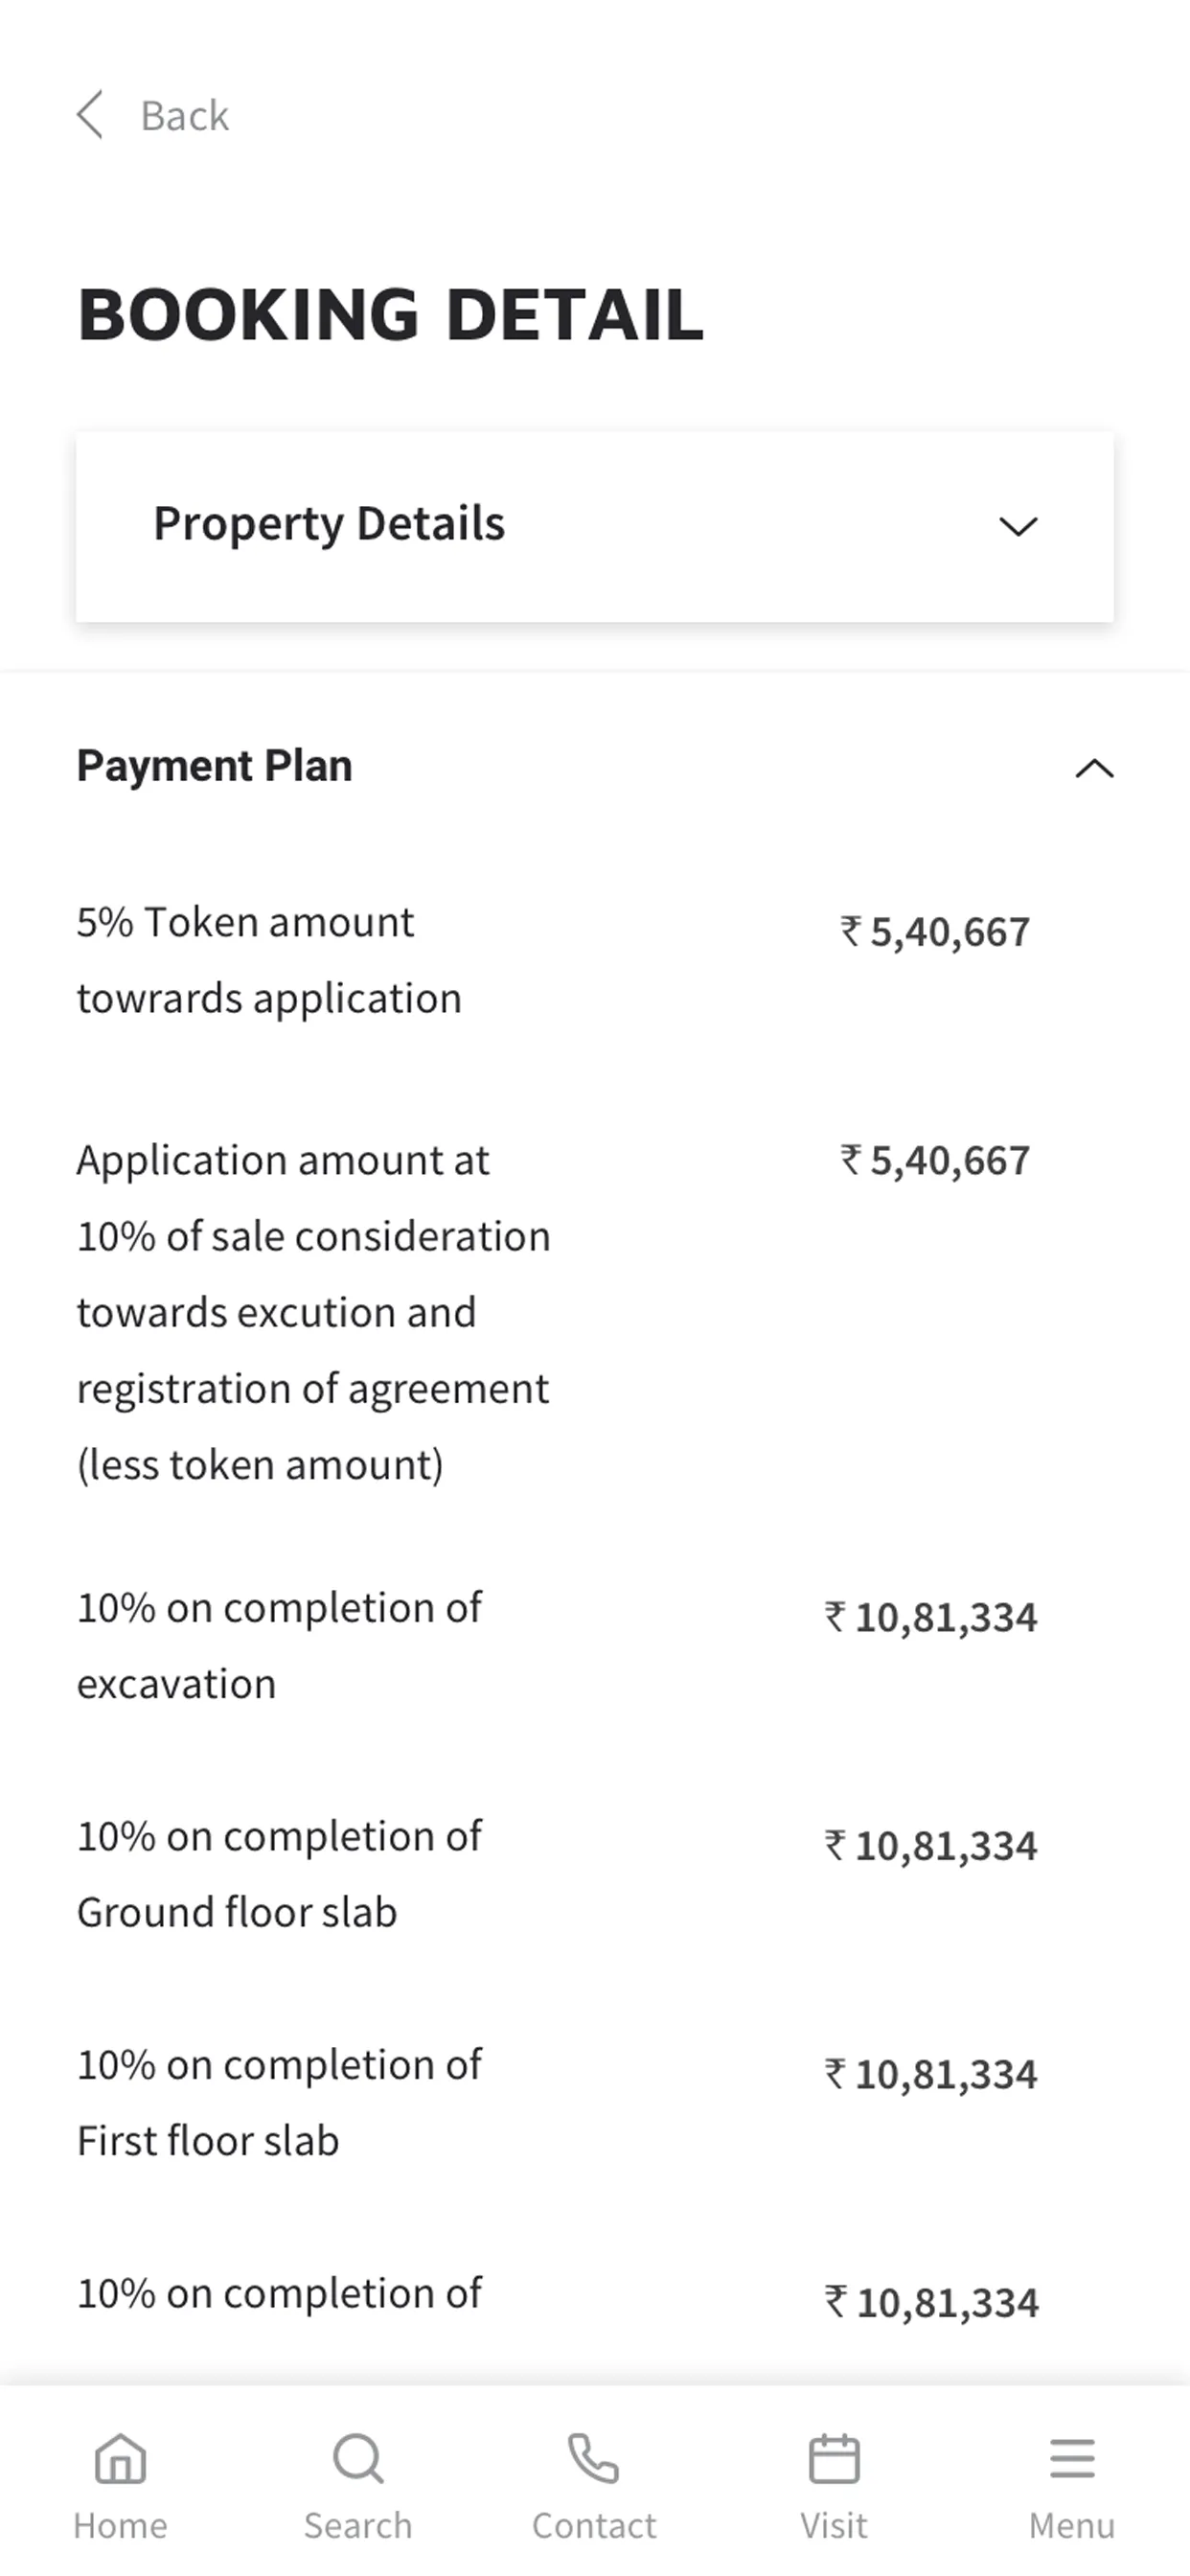Collapse Payment Plan using the up chevron

pos(1094,768)
